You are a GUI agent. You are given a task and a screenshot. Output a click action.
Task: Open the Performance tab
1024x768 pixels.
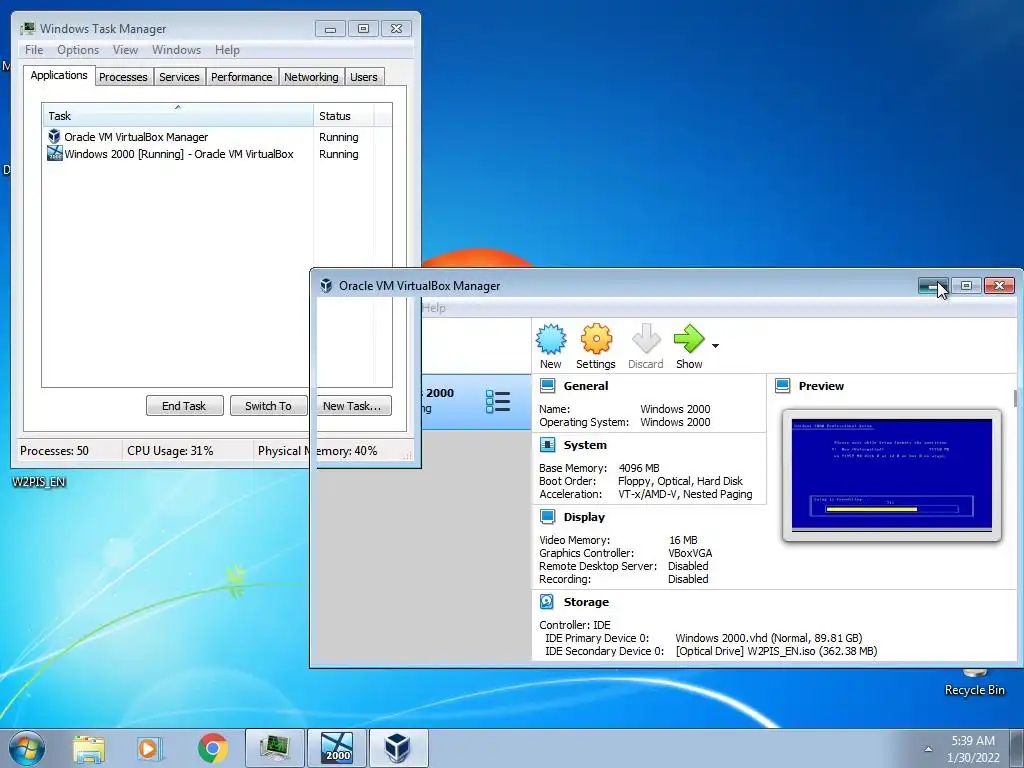click(x=242, y=77)
